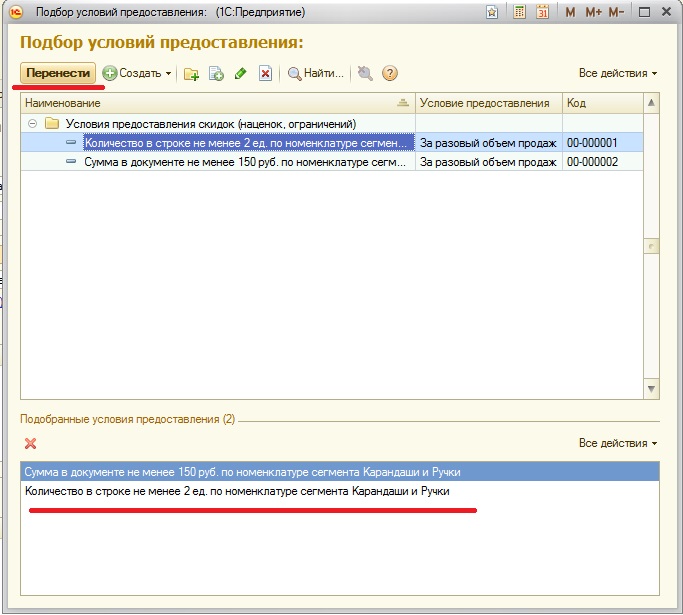The height and width of the screenshot is (615, 683).
Task: Open the calculator icon in the title bar
Action: pyautogui.click(x=519, y=12)
